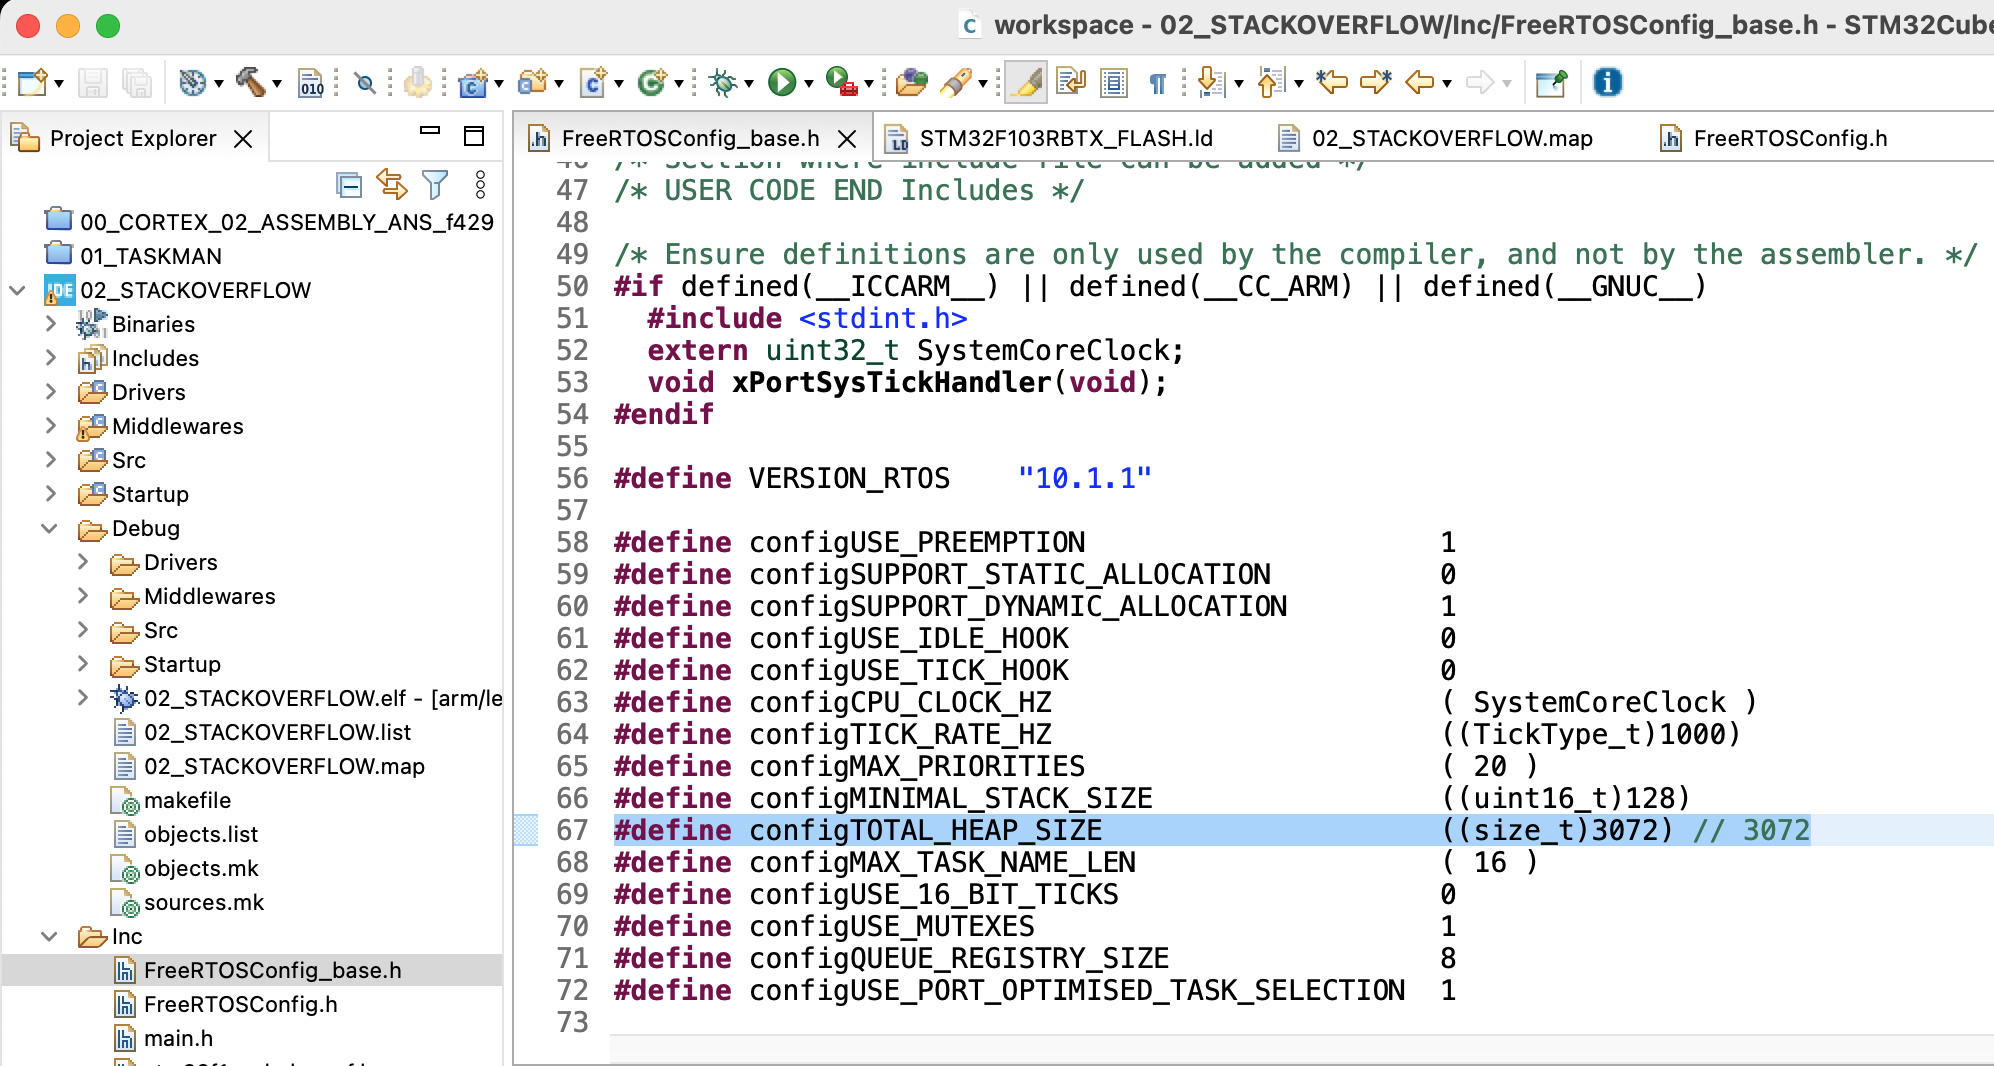This screenshot has width=1994, height=1066.
Task: Click the Next Annotation arrow icon
Action: [1210, 82]
